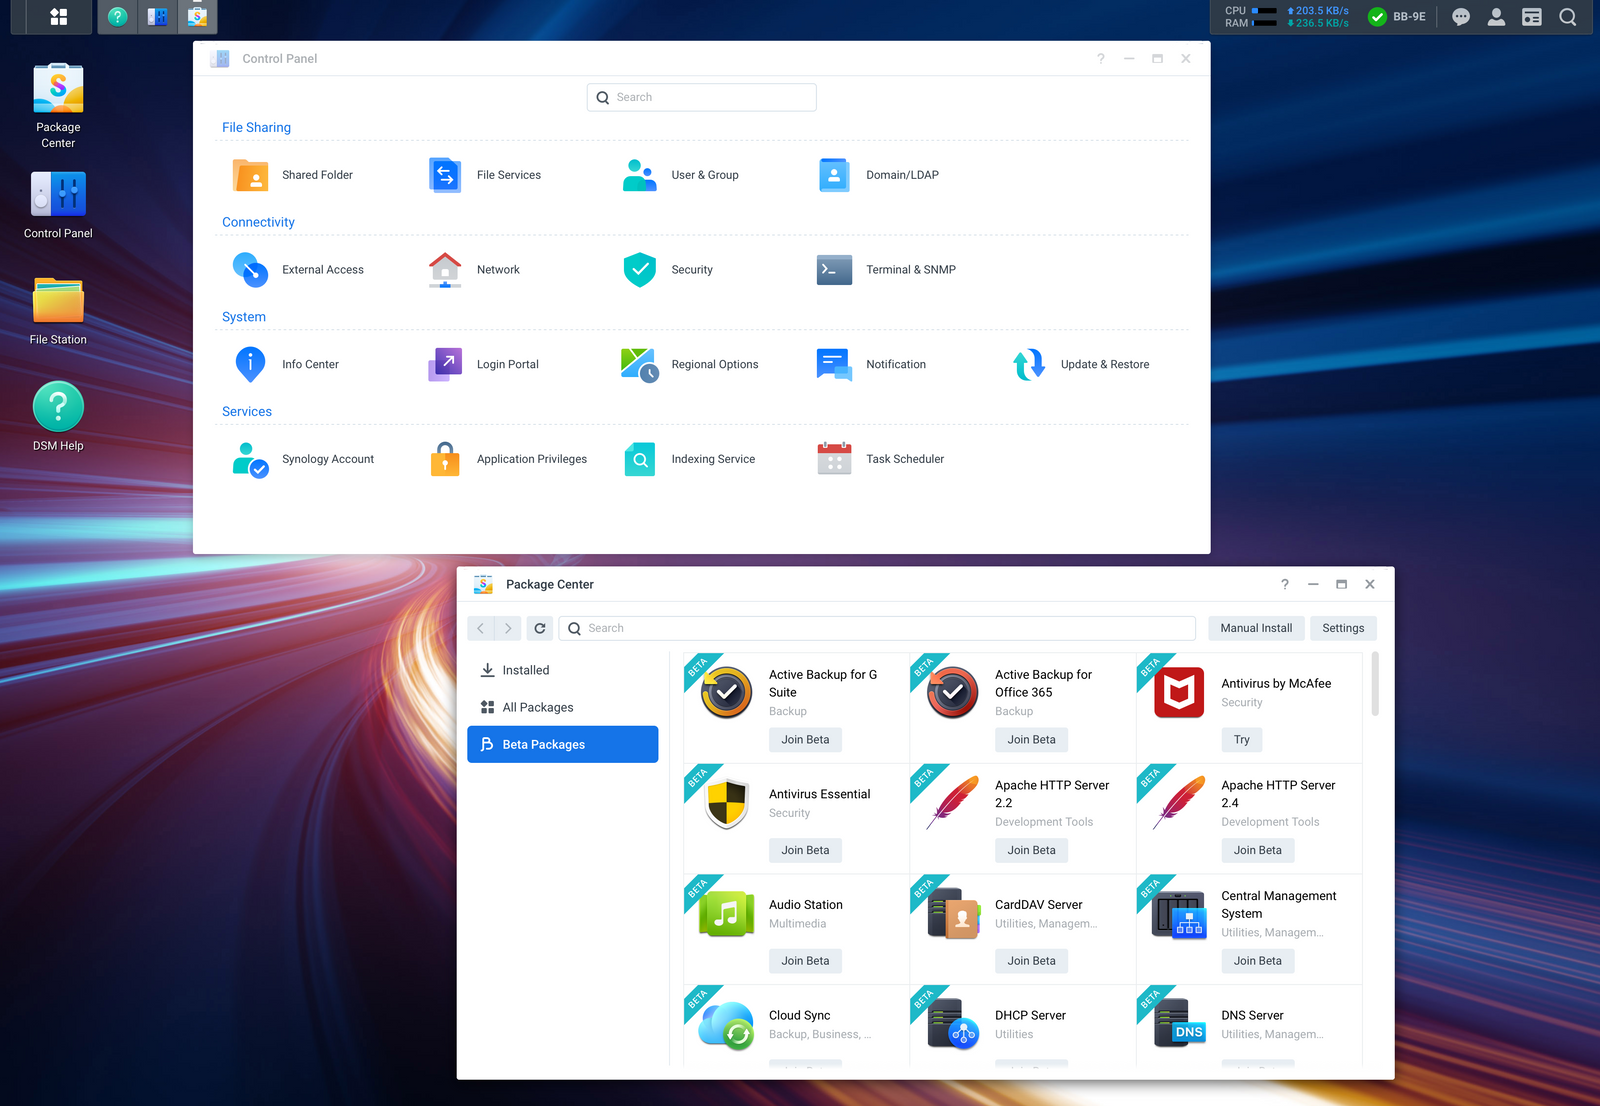Open DSM Help from the desktop
The height and width of the screenshot is (1106, 1600).
pyautogui.click(x=57, y=417)
